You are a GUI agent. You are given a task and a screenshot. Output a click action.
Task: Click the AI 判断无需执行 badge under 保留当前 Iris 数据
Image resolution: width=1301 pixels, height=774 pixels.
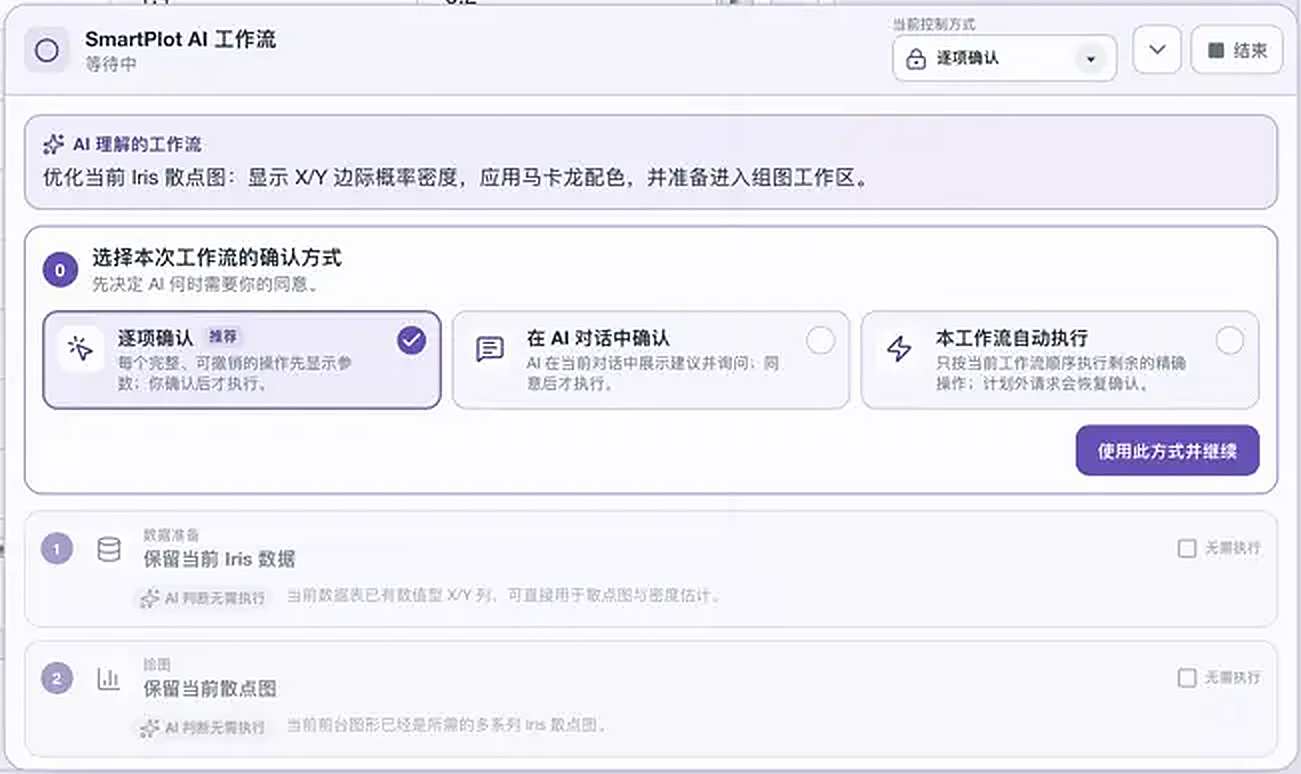point(203,598)
